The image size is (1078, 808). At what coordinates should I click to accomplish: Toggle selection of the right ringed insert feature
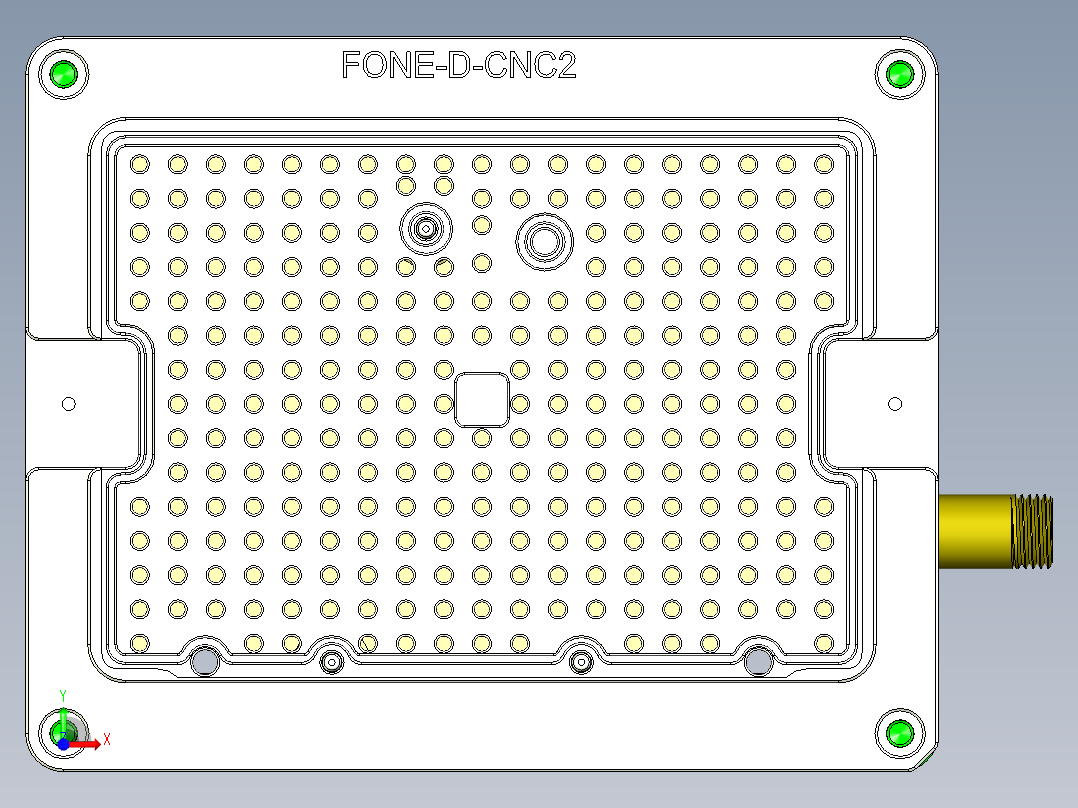545,240
